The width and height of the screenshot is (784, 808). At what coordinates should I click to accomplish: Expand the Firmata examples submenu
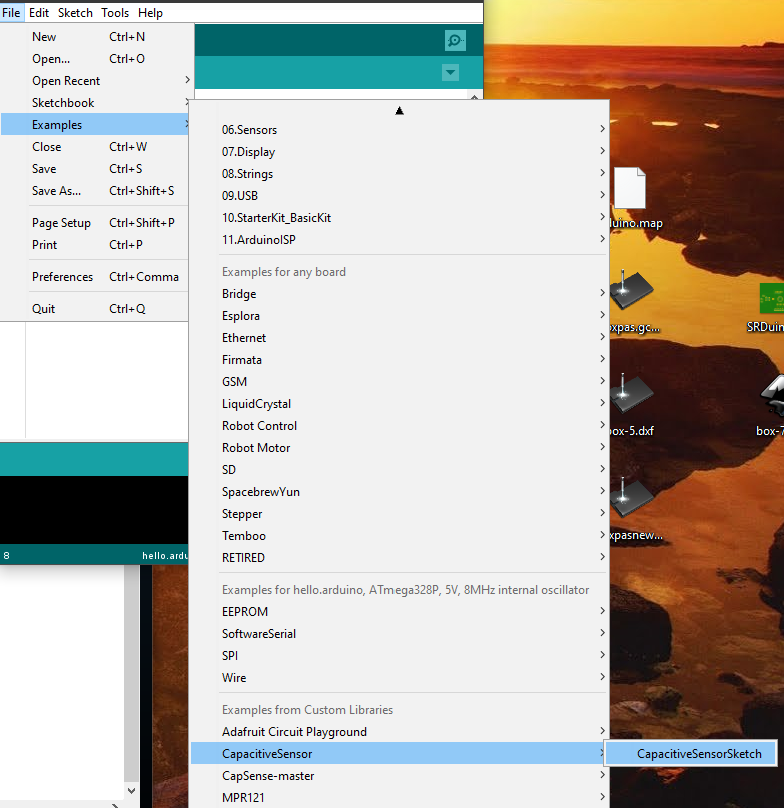click(399, 360)
